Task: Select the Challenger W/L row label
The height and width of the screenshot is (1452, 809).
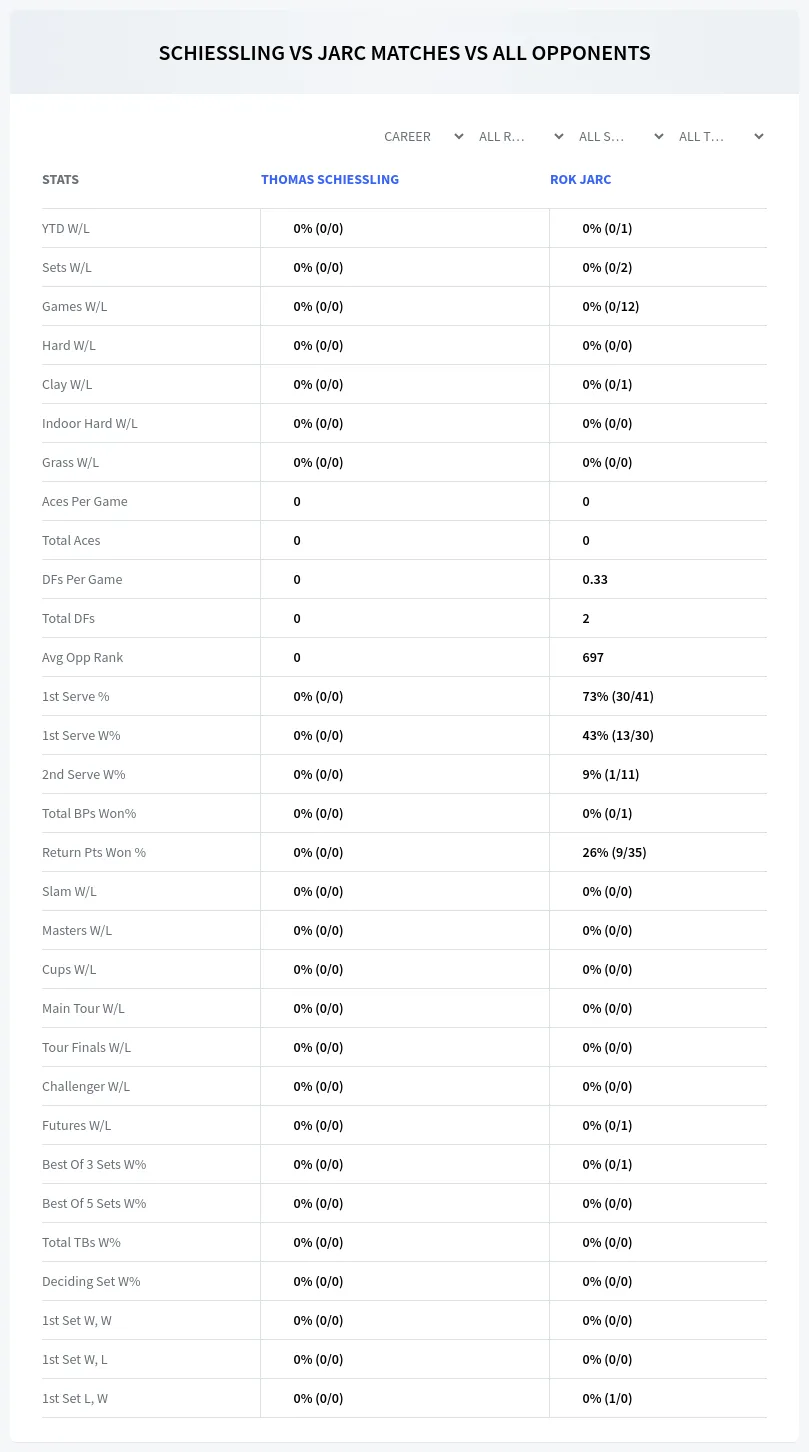Action: 86,1086
